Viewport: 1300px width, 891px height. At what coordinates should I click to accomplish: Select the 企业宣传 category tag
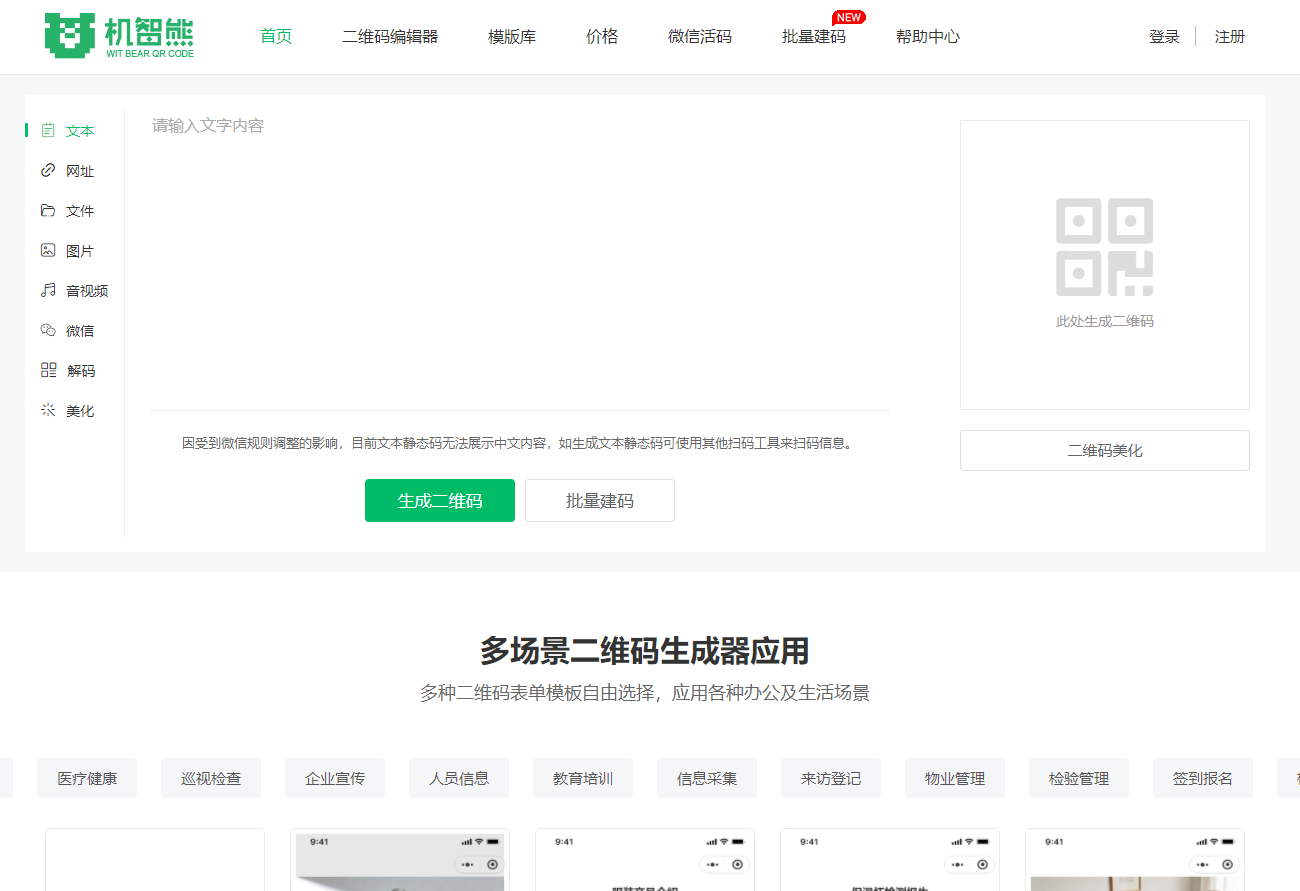[335, 778]
